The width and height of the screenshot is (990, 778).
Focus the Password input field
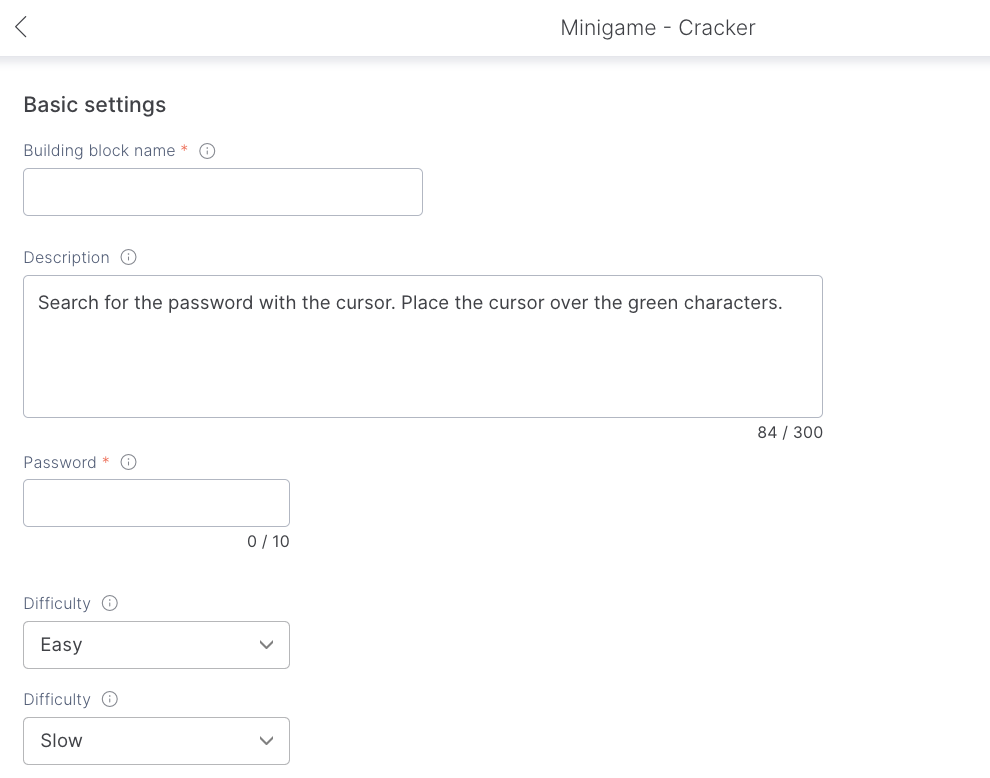[156, 503]
